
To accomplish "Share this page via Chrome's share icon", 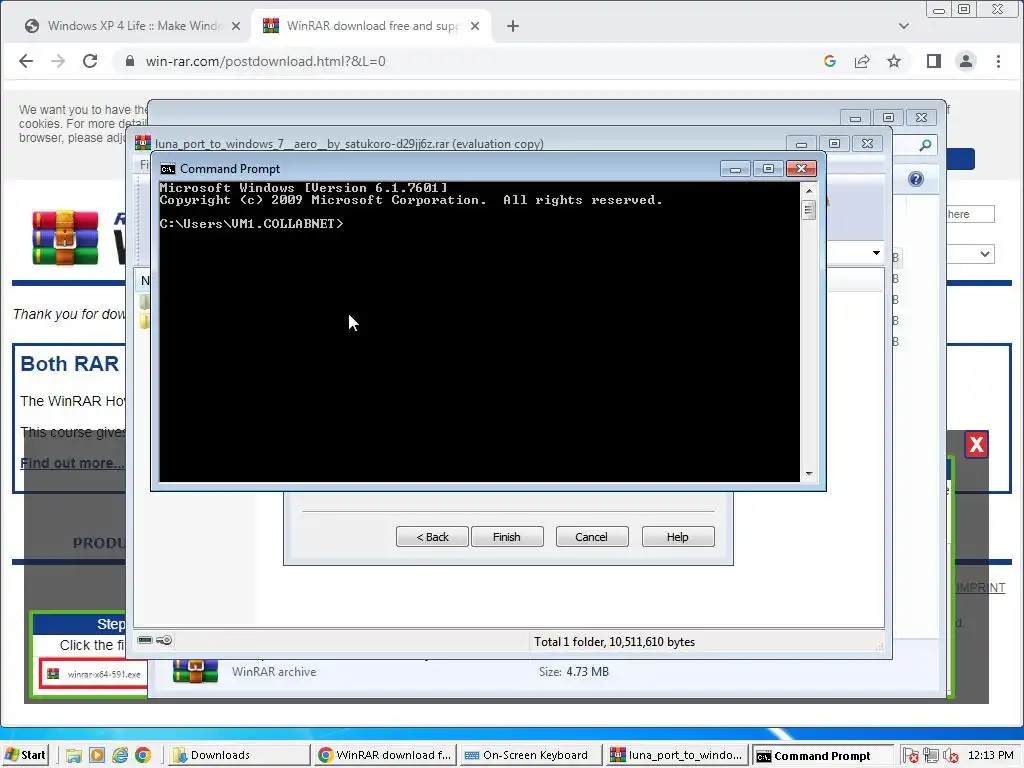I will (862, 61).
